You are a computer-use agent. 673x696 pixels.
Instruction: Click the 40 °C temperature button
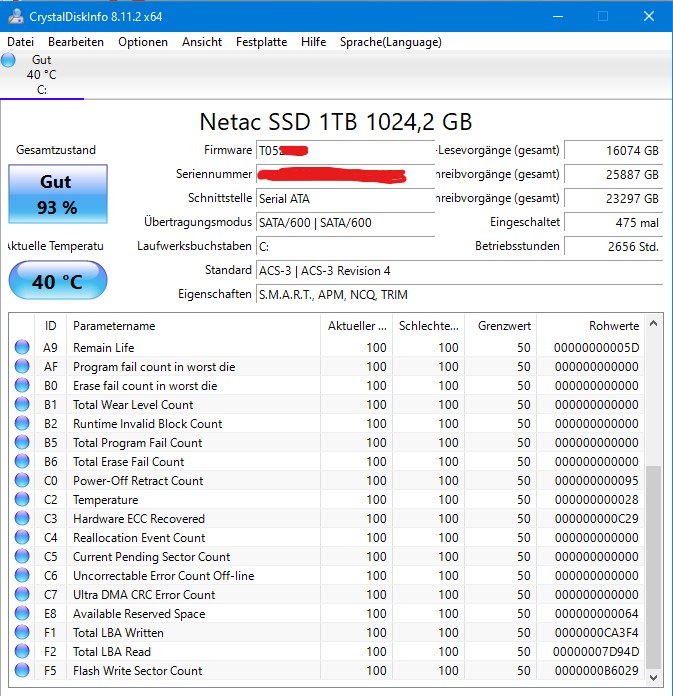58,281
